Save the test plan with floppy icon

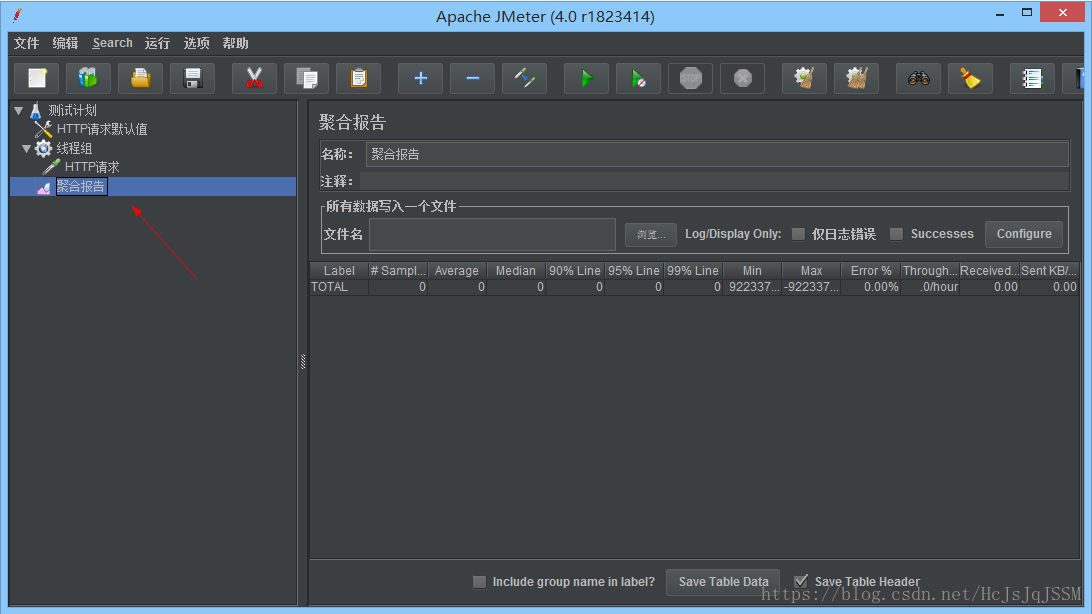(x=192, y=78)
